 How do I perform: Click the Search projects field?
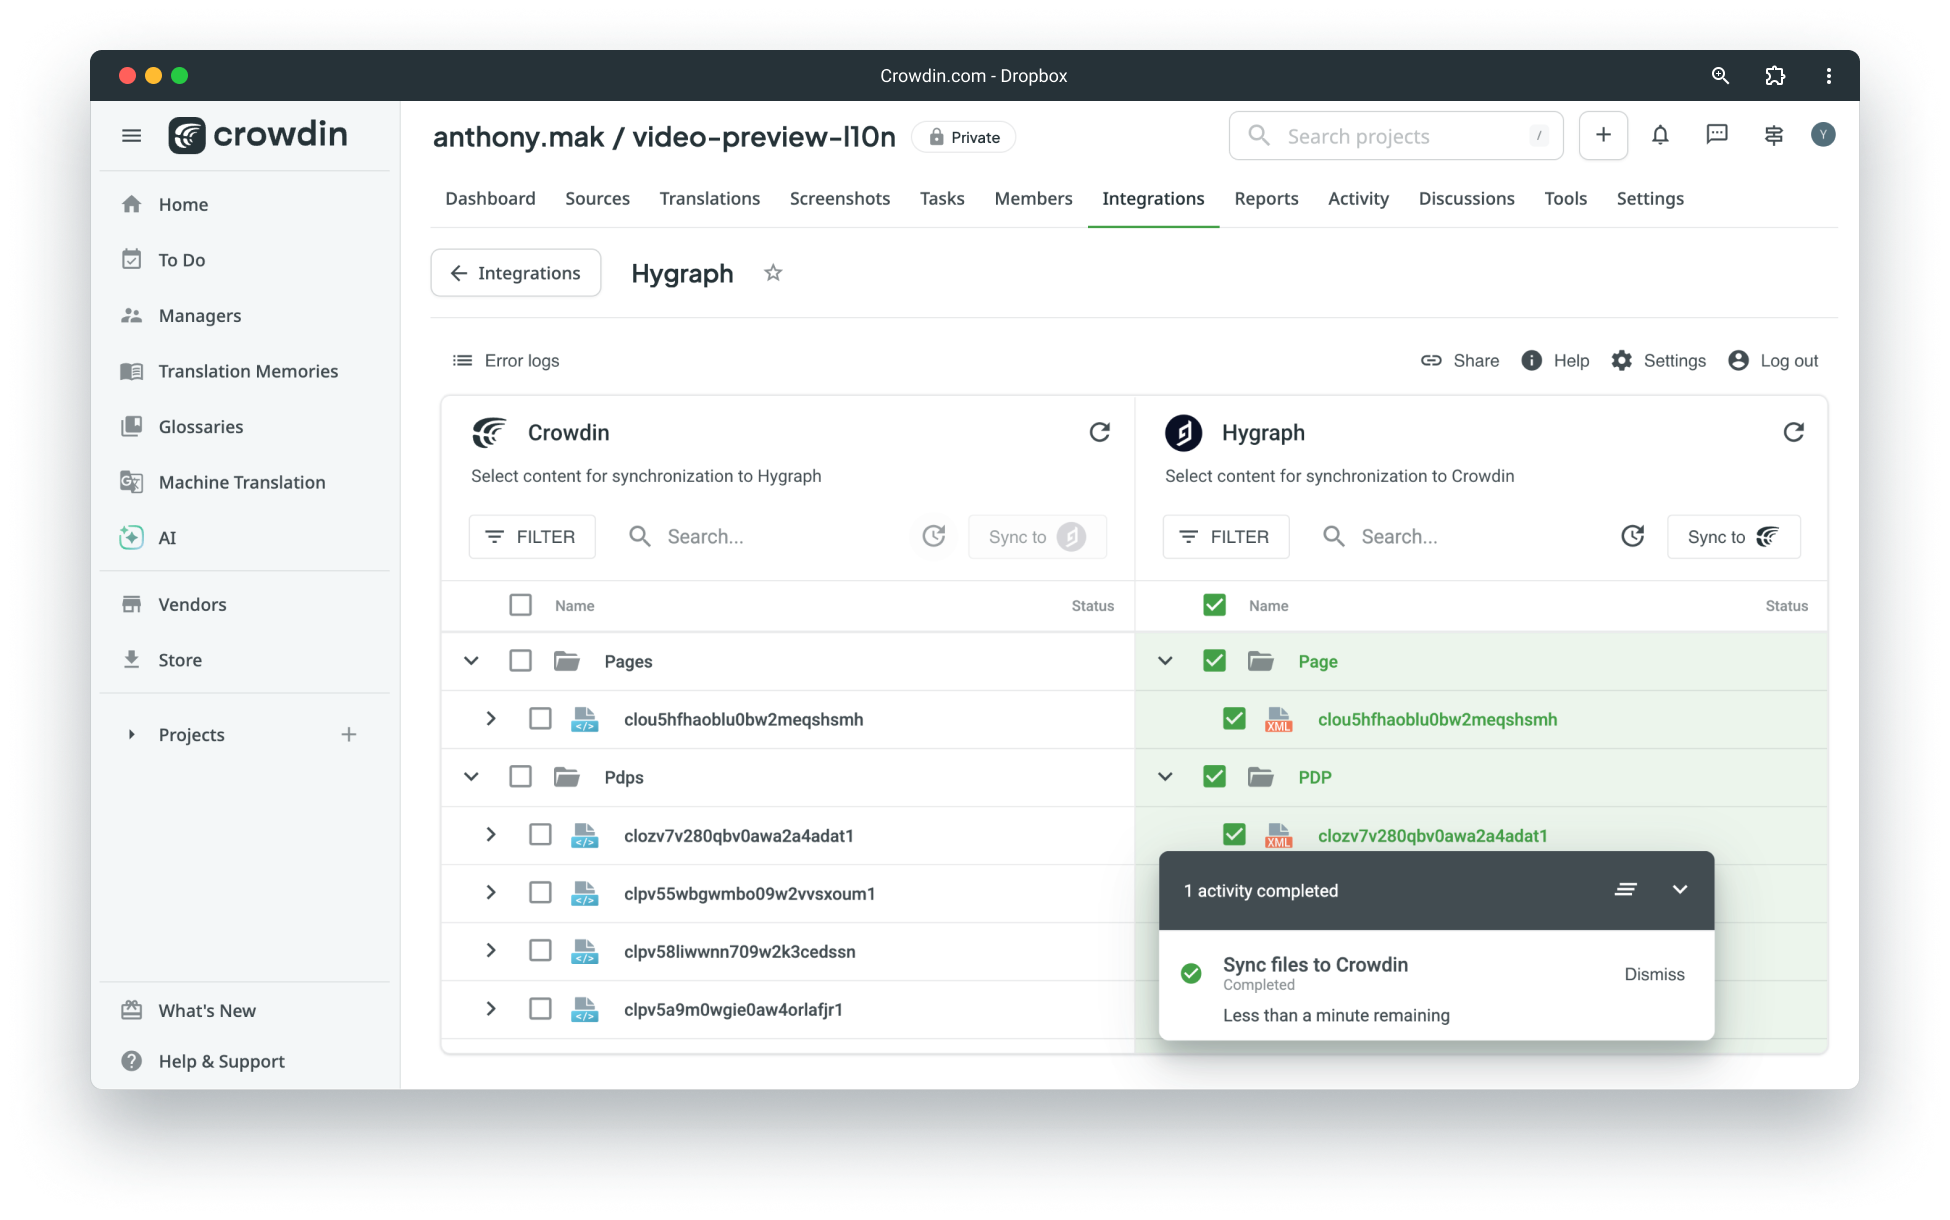point(1396,136)
